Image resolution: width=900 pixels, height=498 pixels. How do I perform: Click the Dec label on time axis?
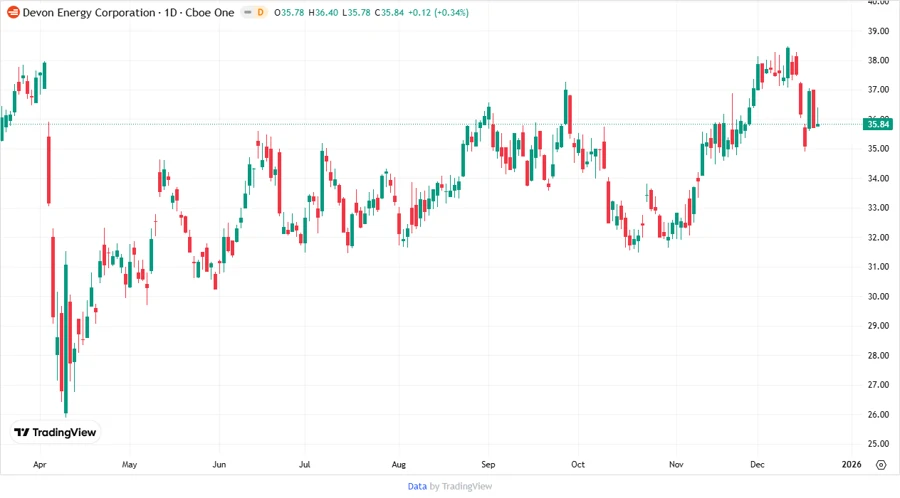pos(757,464)
